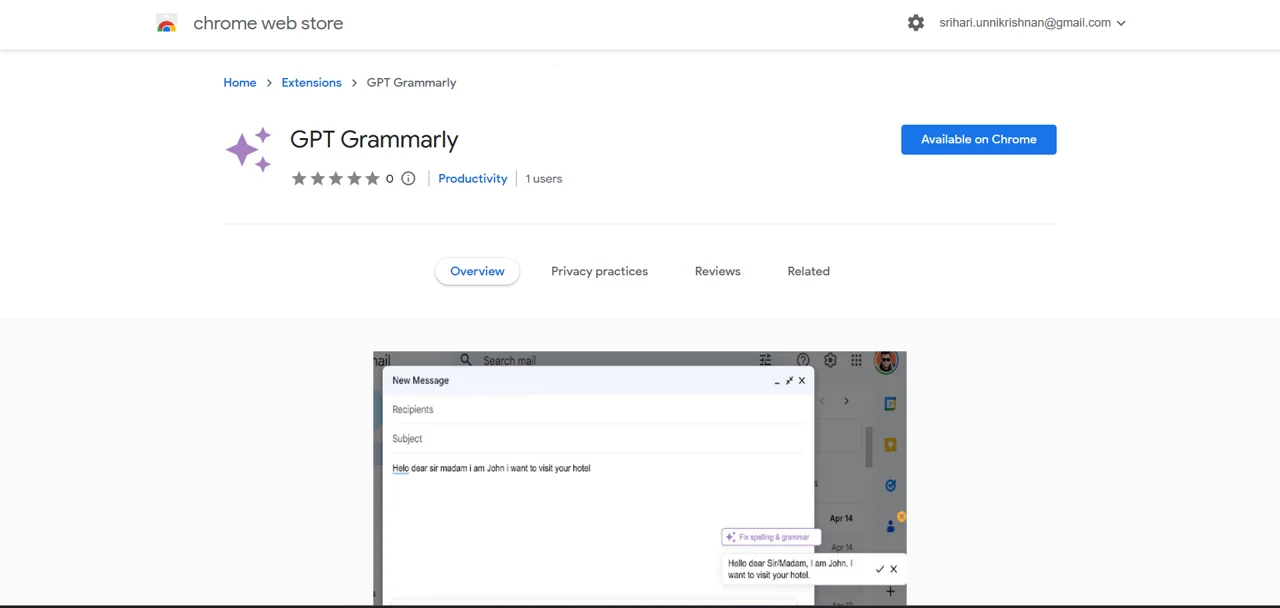The height and width of the screenshot is (608, 1280).
Task: Click the Productivity category link
Action: (x=472, y=179)
